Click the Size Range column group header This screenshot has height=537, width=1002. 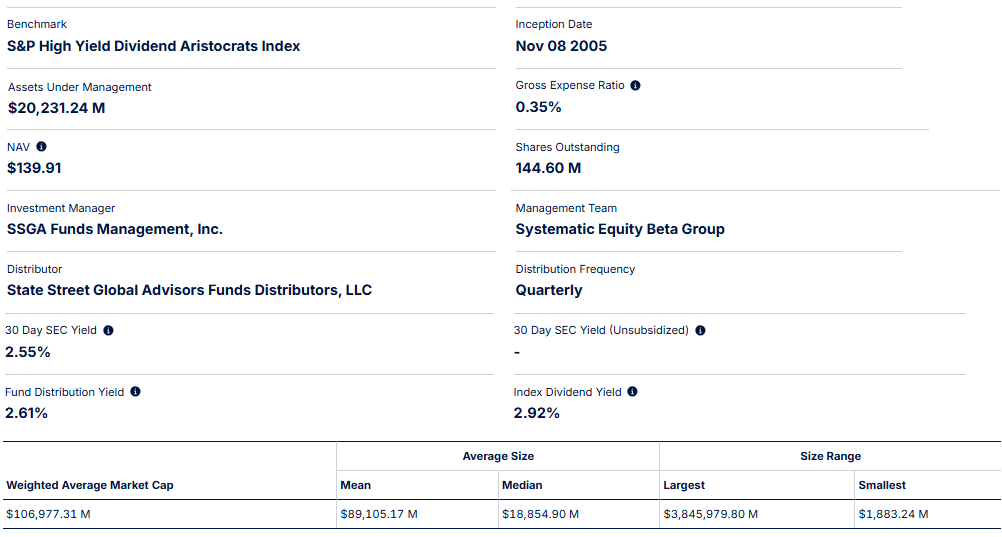[830, 456]
